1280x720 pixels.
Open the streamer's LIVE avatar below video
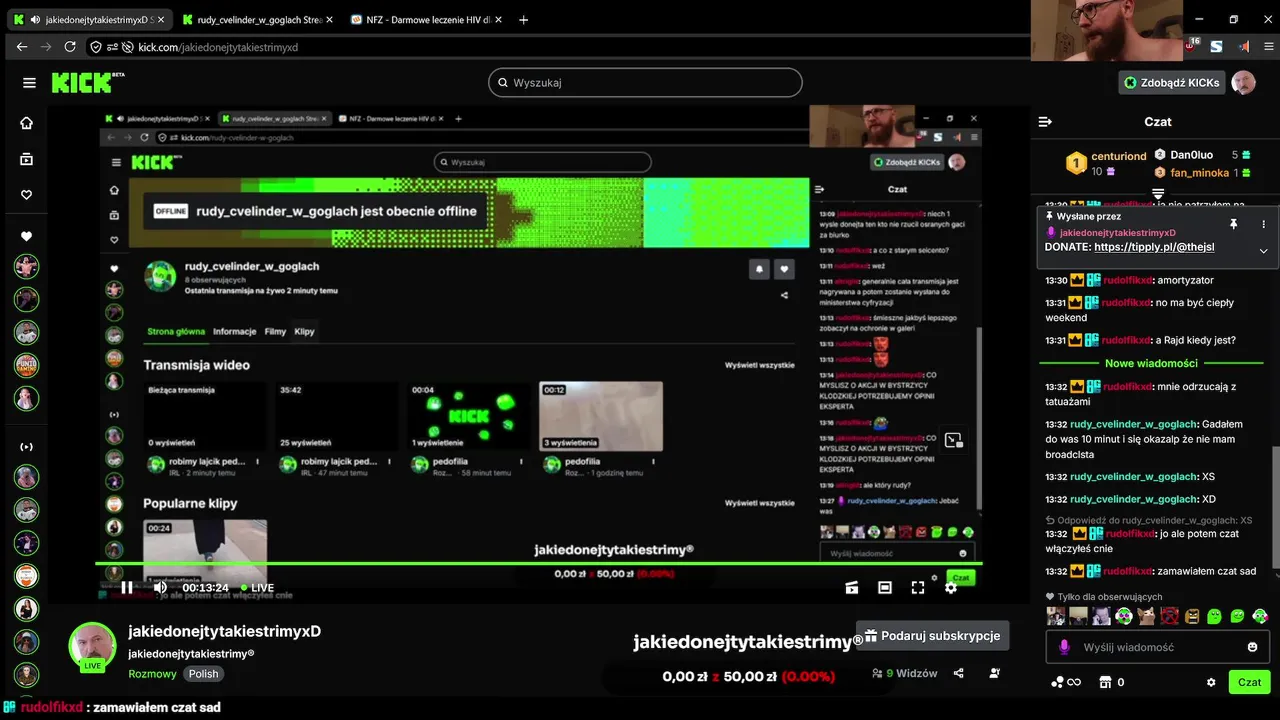coord(92,646)
